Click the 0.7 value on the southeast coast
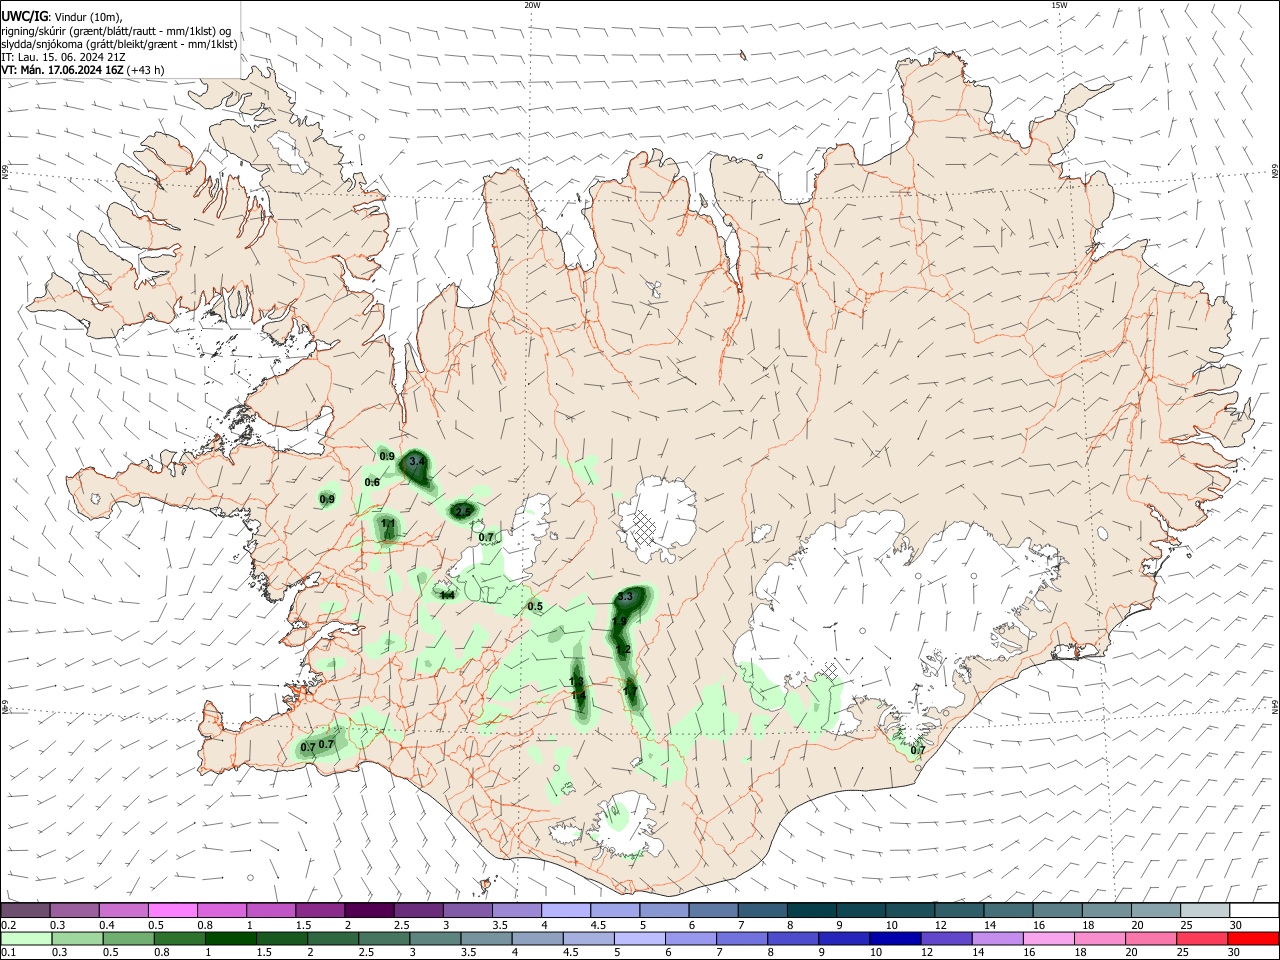This screenshot has width=1280, height=960. (918, 749)
